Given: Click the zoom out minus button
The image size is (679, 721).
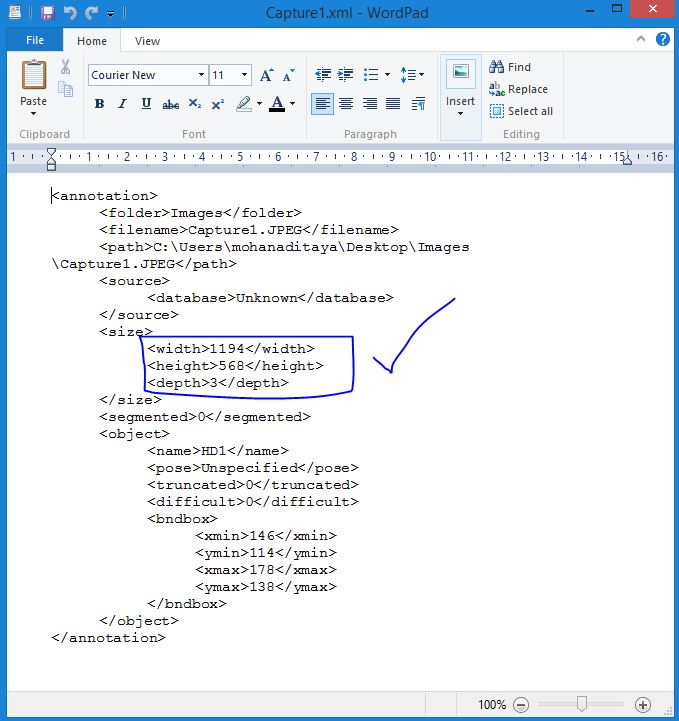Looking at the screenshot, I should [521, 704].
